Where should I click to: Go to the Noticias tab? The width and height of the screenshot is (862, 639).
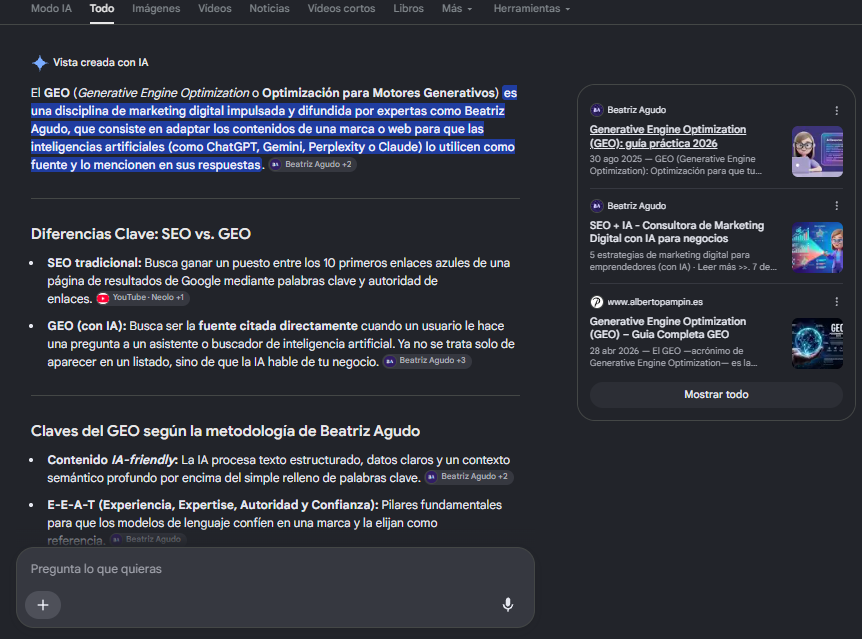[x=269, y=9]
